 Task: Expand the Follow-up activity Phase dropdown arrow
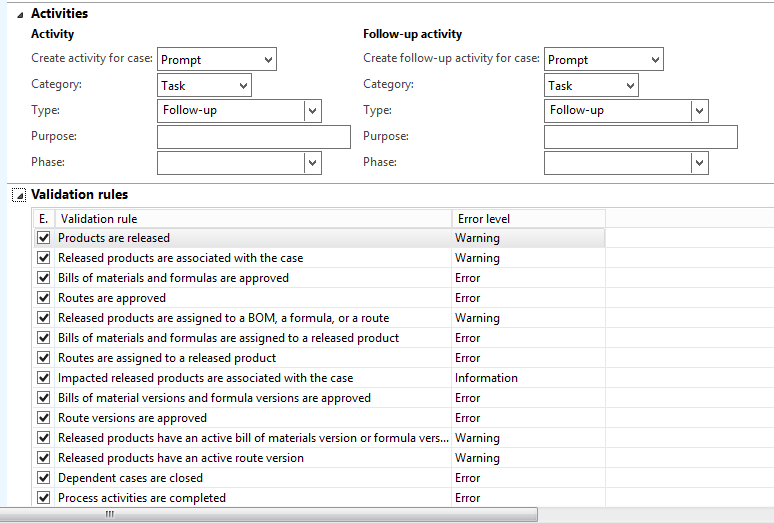click(699, 163)
